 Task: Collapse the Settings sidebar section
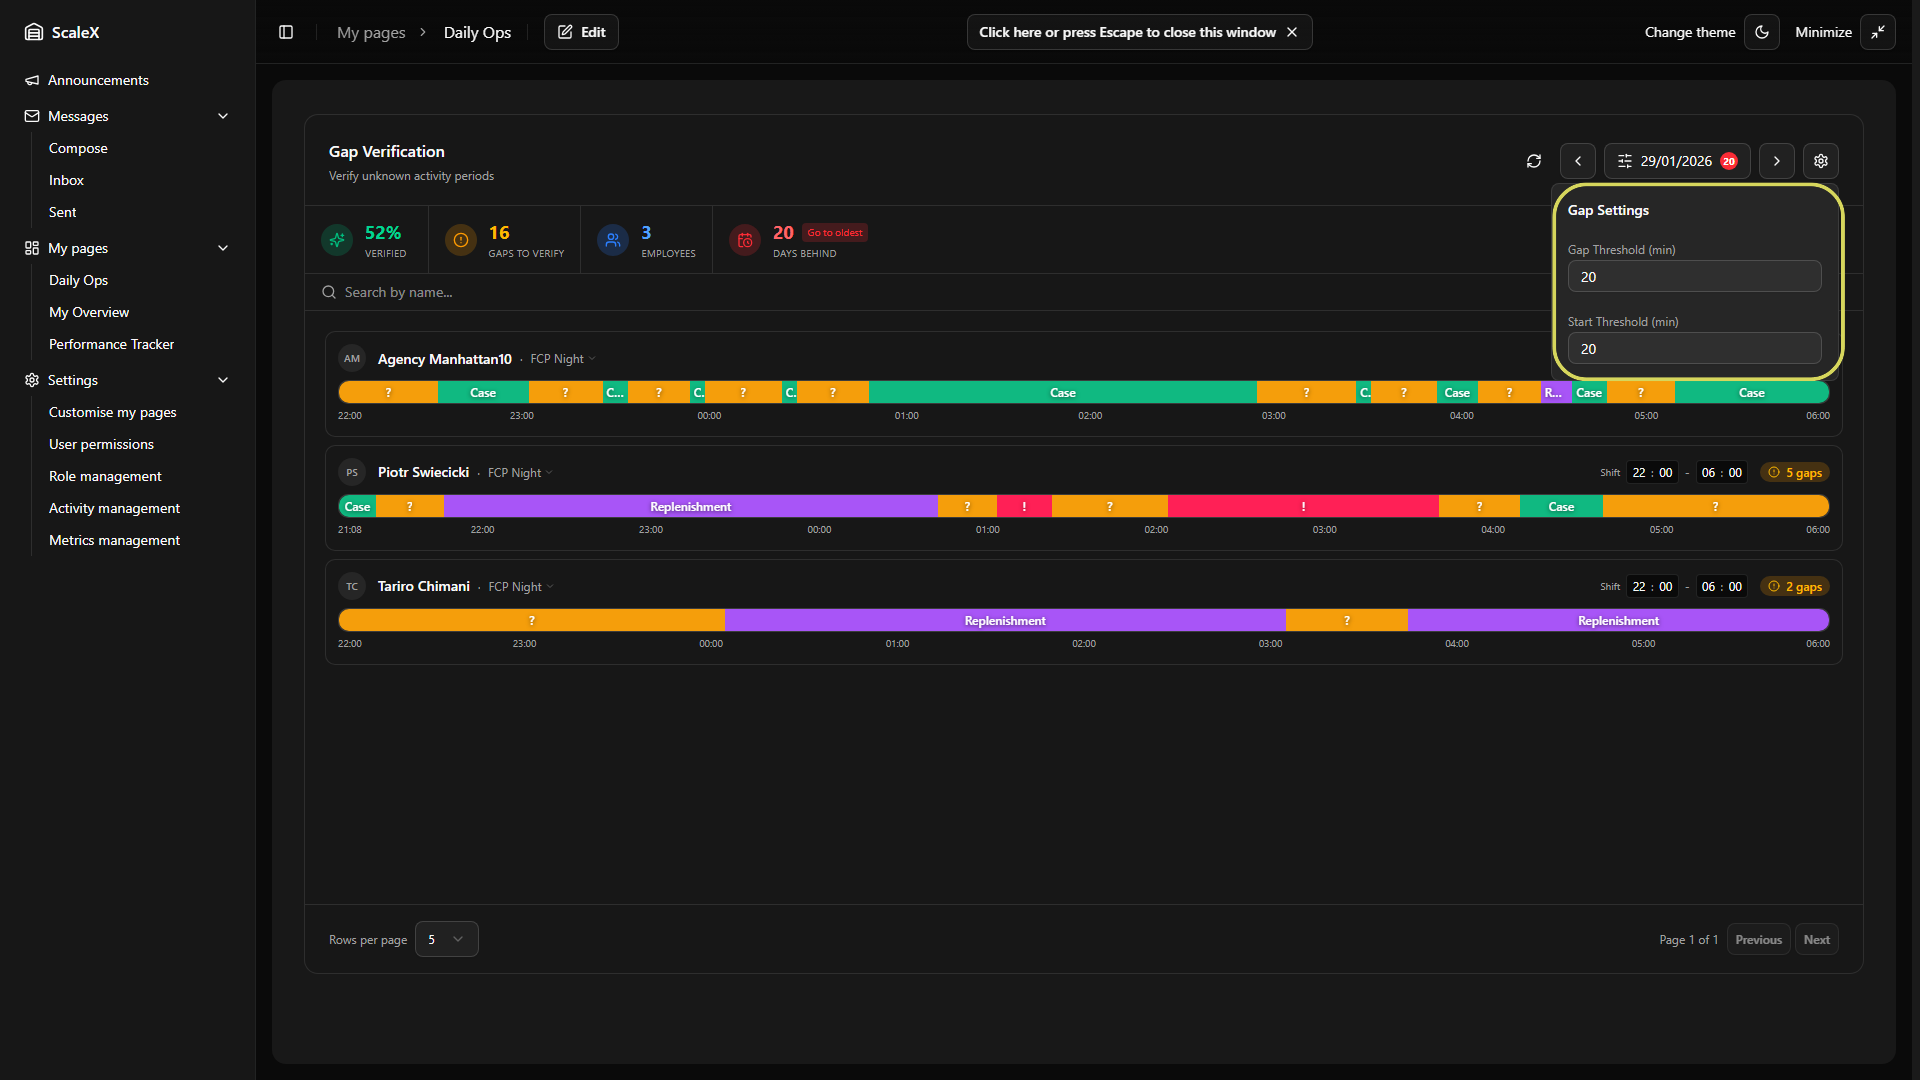(x=223, y=380)
